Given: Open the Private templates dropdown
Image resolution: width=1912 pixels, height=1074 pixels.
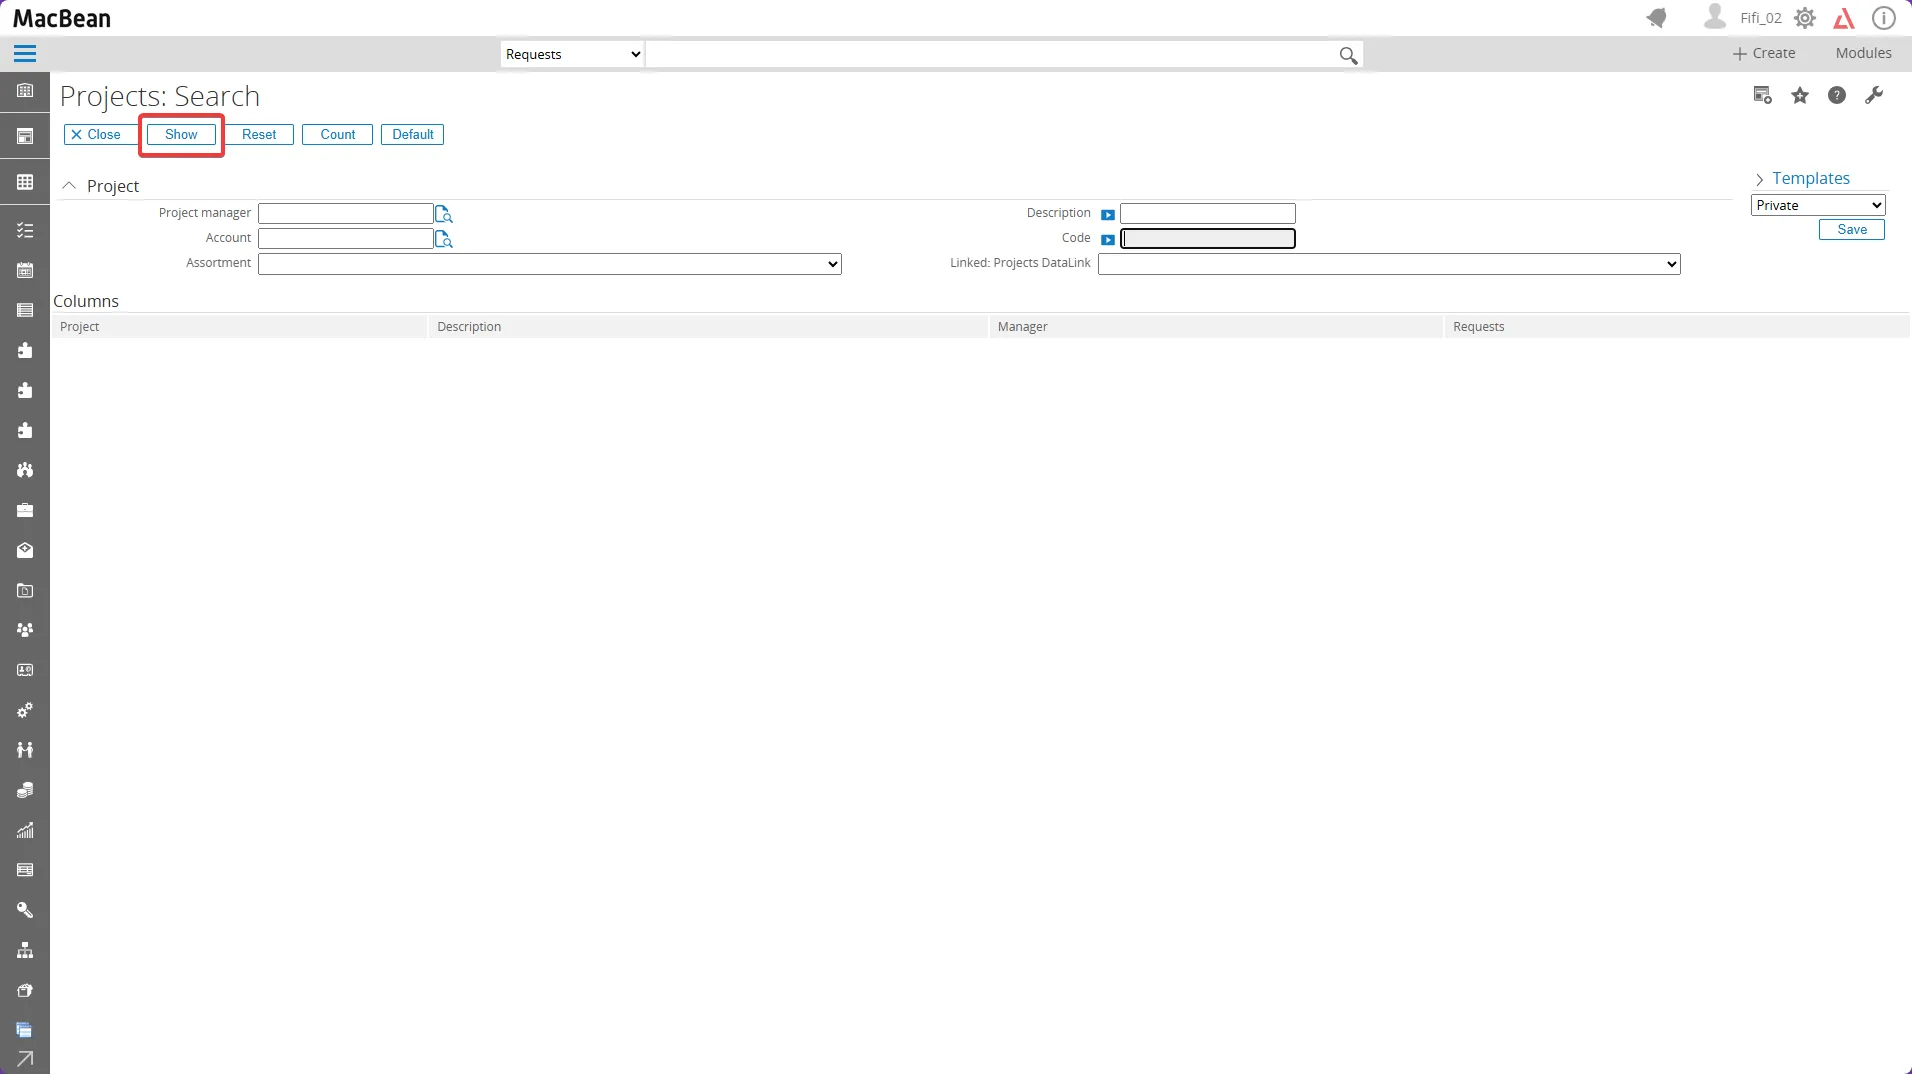Looking at the screenshot, I should 1817,205.
